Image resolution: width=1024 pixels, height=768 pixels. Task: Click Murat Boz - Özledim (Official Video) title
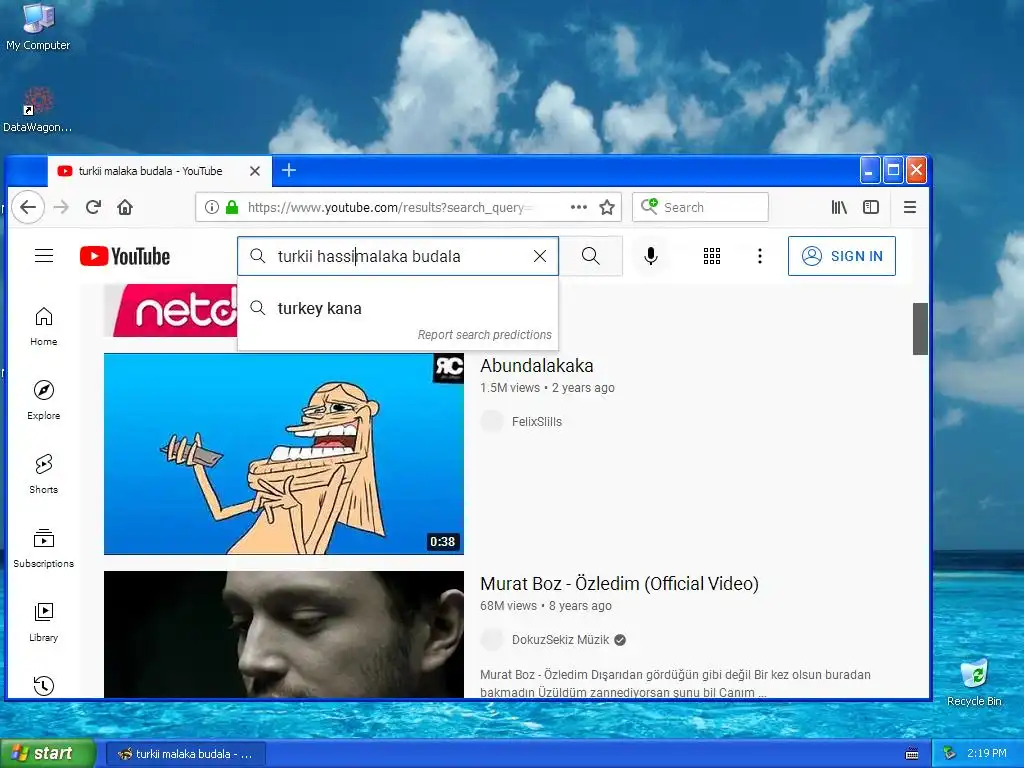(x=619, y=584)
